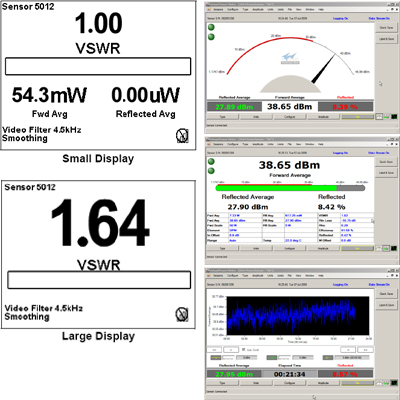This screenshot has width=400, height=400.
Task: Toggle the yellow highlighted button in gauge window button row
Action: (x=357, y=117)
